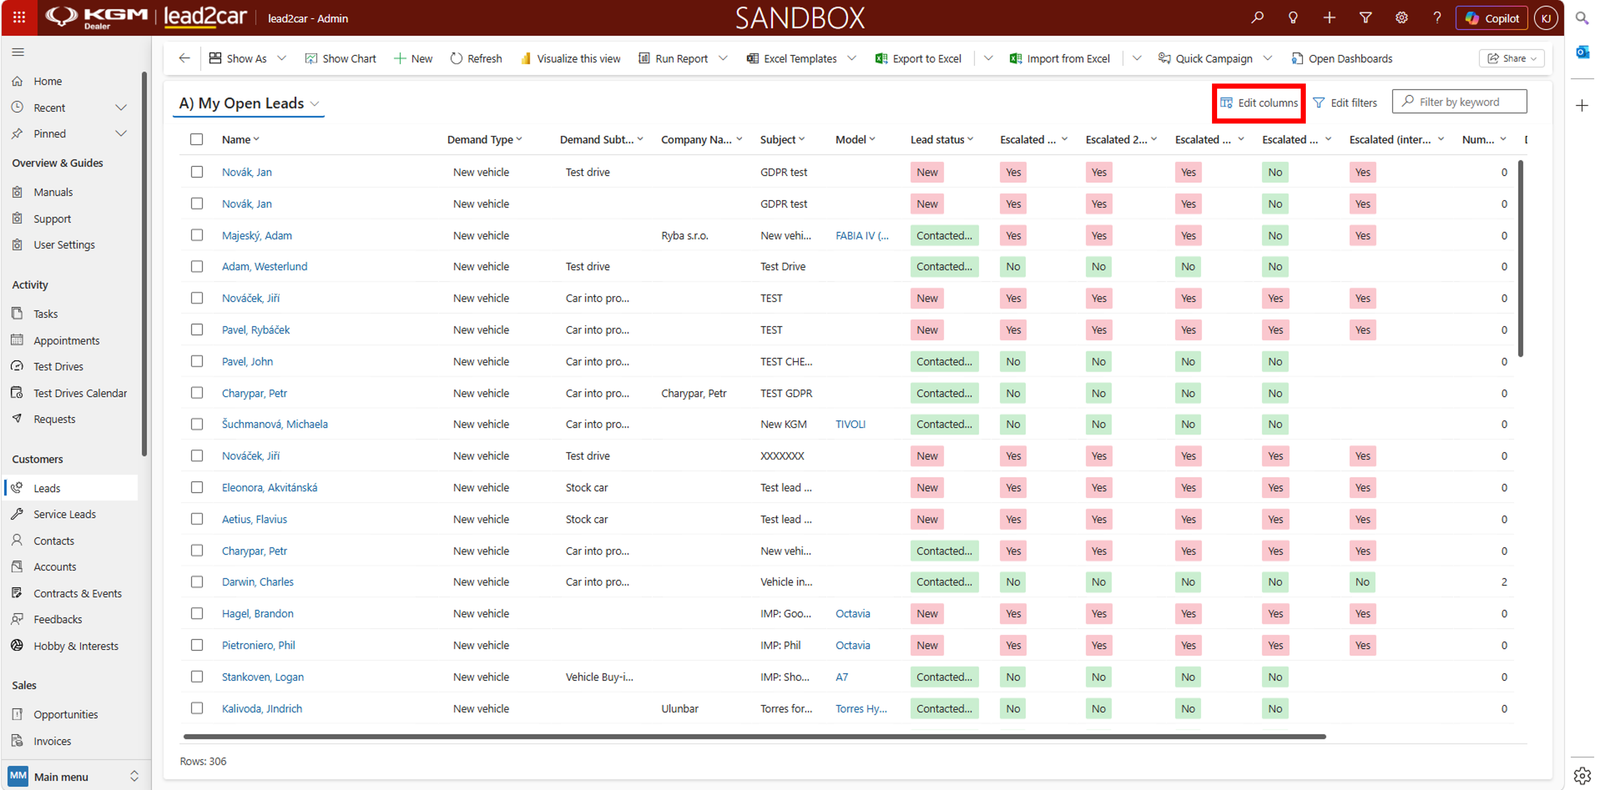Expand the A) My Open Leads view selector
The height and width of the screenshot is (790, 1600).
coord(314,104)
